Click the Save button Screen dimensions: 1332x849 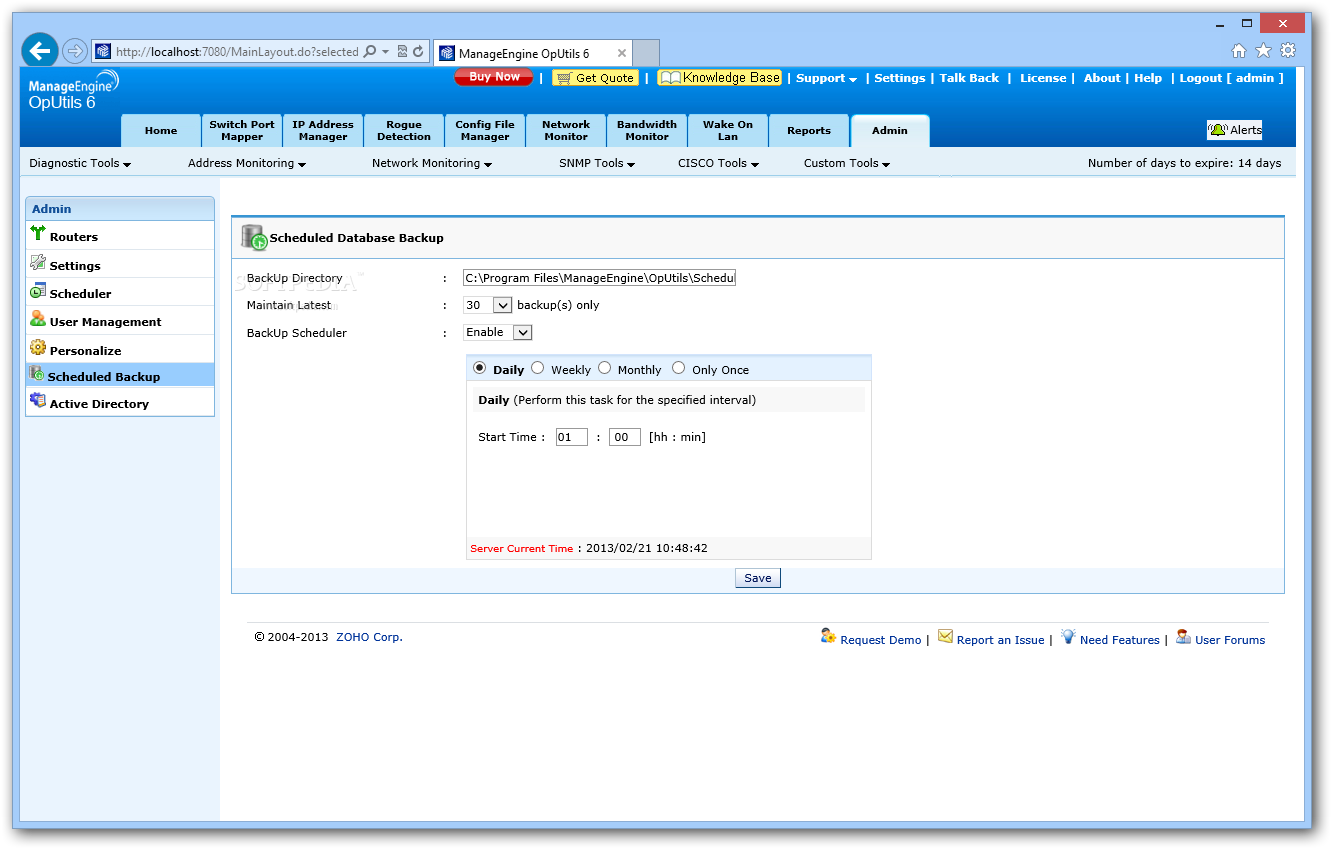[x=758, y=578]
